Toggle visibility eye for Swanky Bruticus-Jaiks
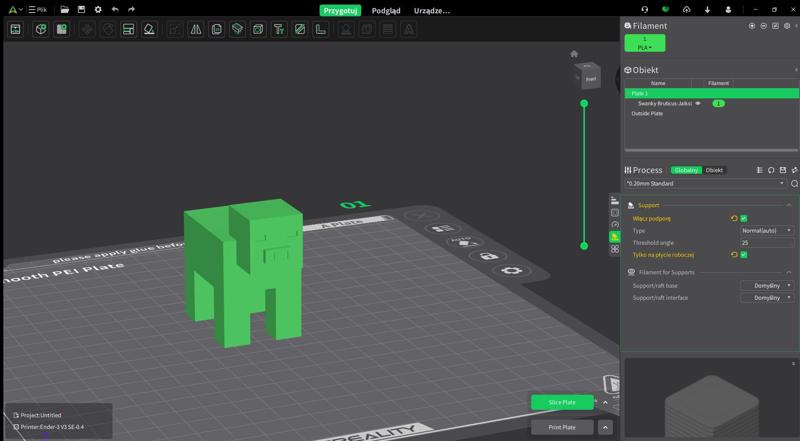Viewport: 800px width, 441px height. (698, 103)
